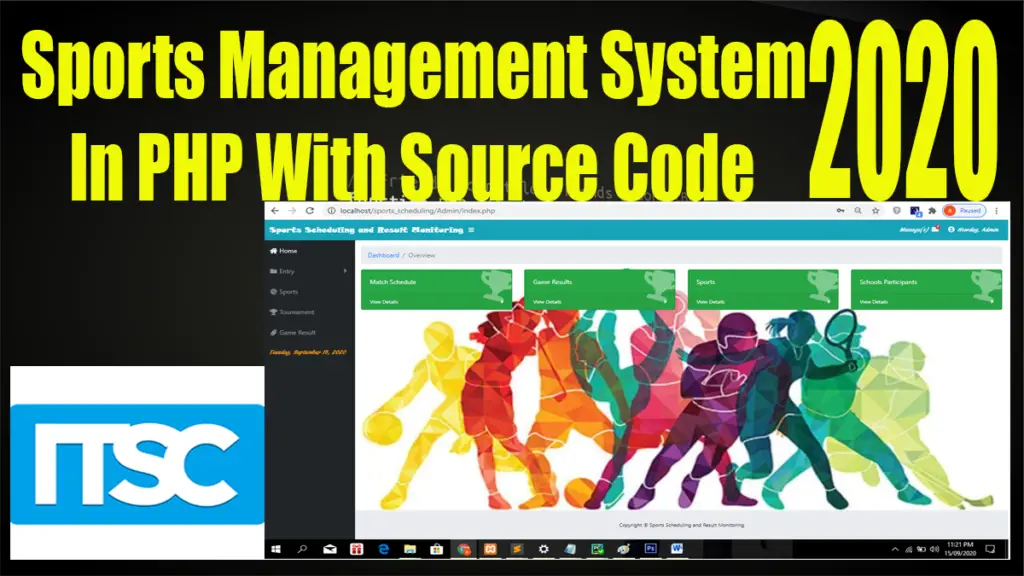
Task: Bookmark the page with the star icon
Action: [876, 210]
